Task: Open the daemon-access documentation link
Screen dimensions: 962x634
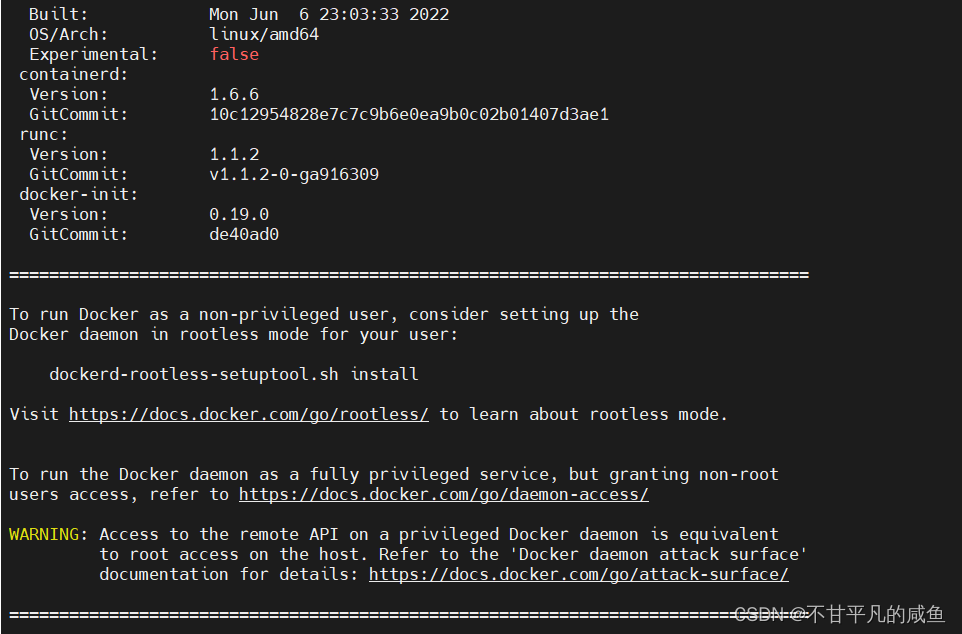Action: [x=443, y=494]
